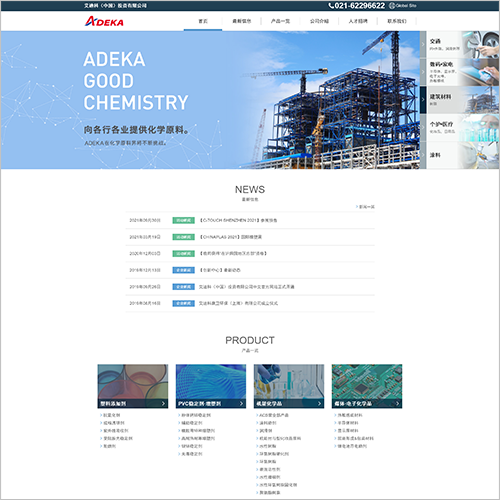Viewport: 500px width, 500px height.
Task: Expand the 数码•家电 sidebar category chevron
Action: [423, 72]
